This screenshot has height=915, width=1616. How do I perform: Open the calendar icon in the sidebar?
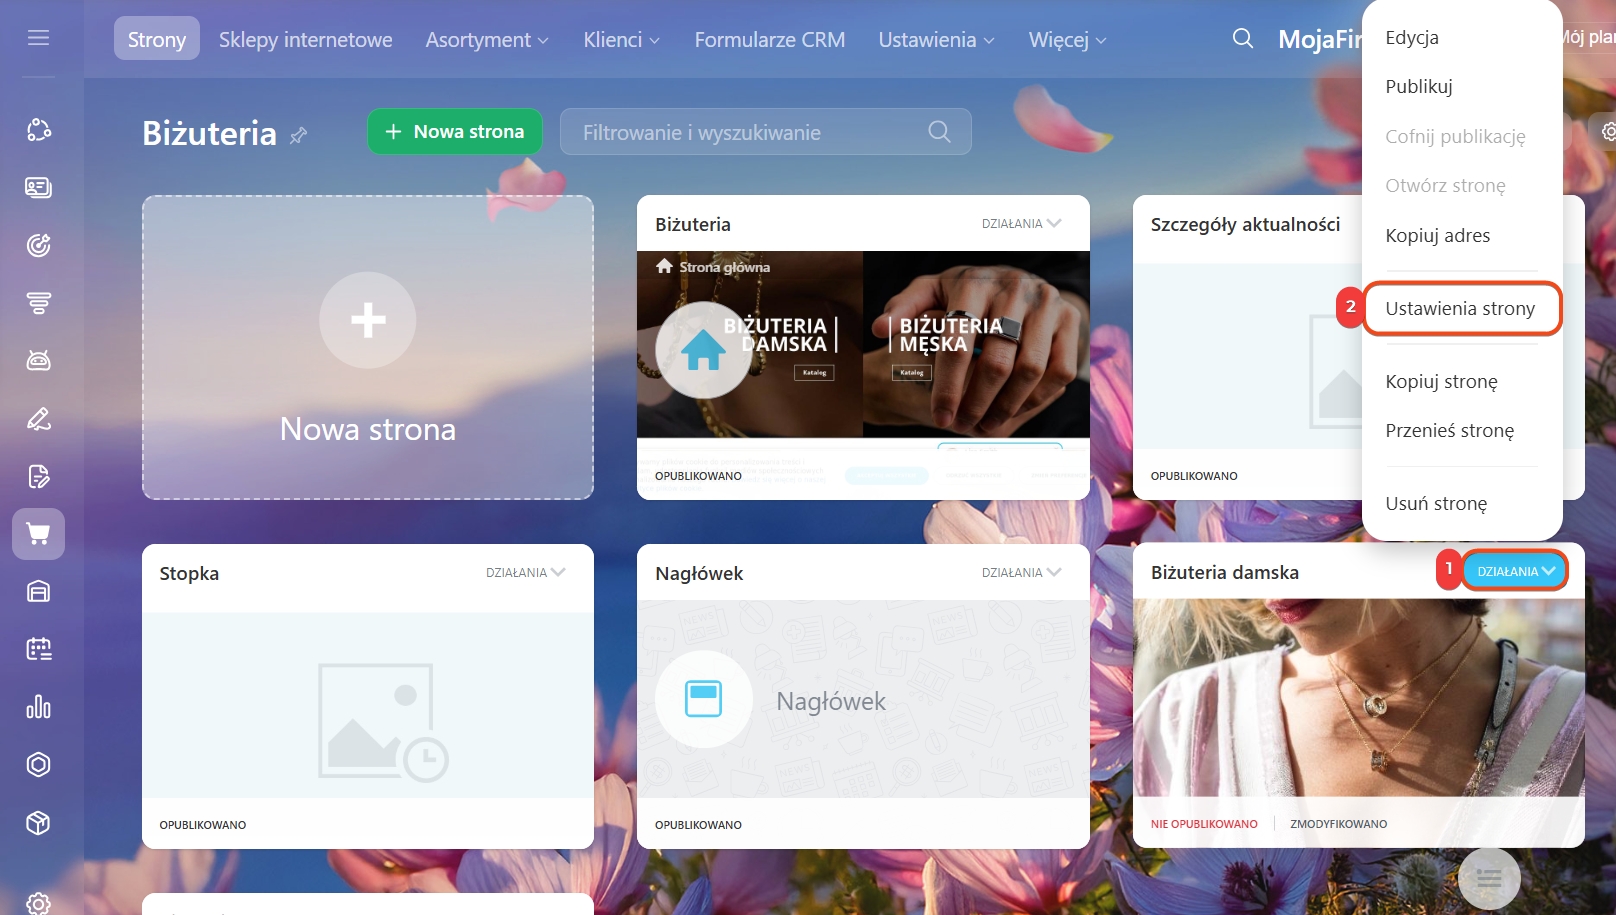[x=38, y=650]
